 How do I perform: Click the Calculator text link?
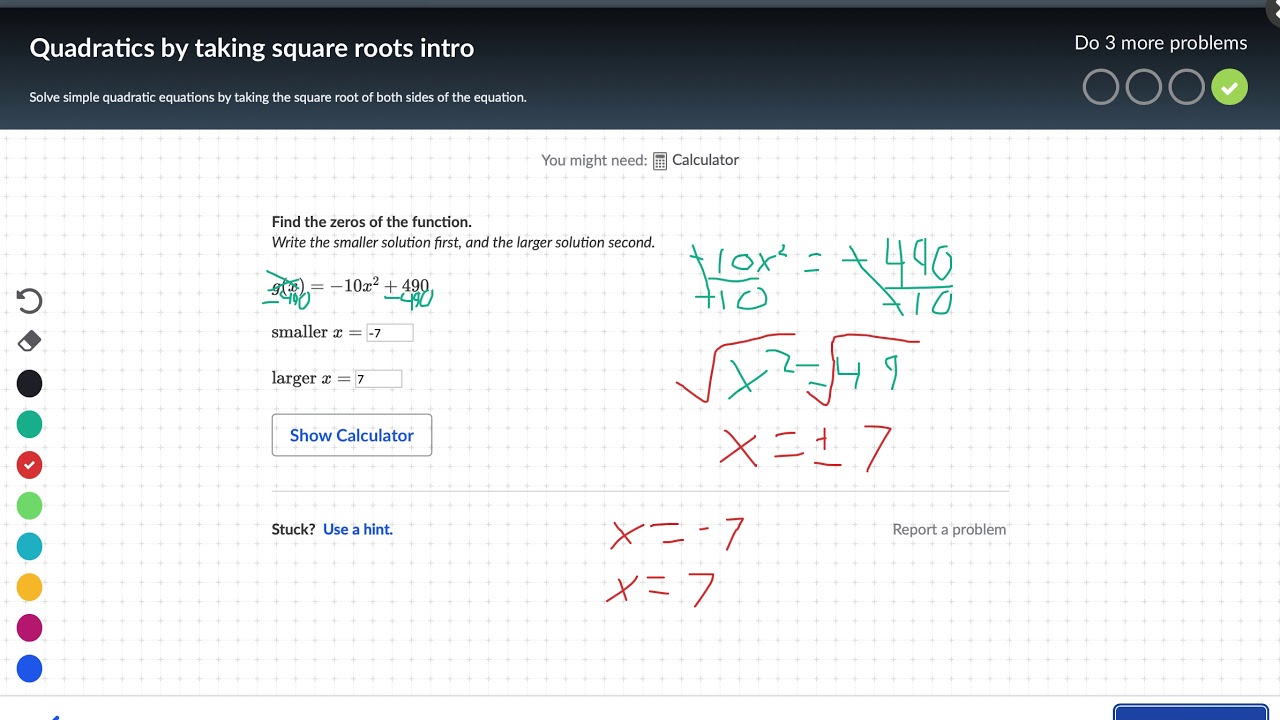click(705, 160)
